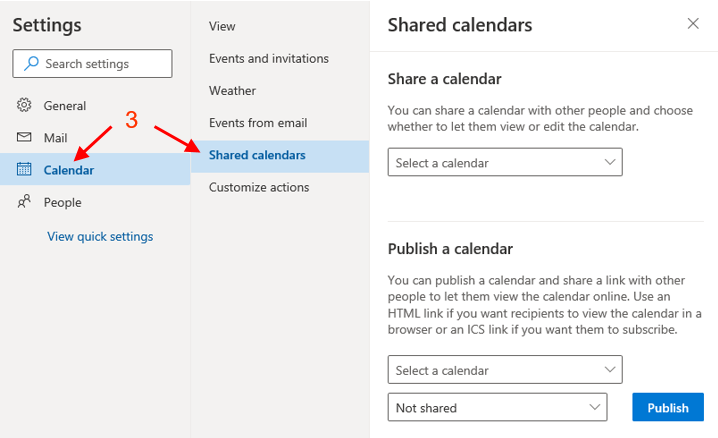Open Share a calendar dropdown
Screen dimensions: 718x438
pos(505,162)
